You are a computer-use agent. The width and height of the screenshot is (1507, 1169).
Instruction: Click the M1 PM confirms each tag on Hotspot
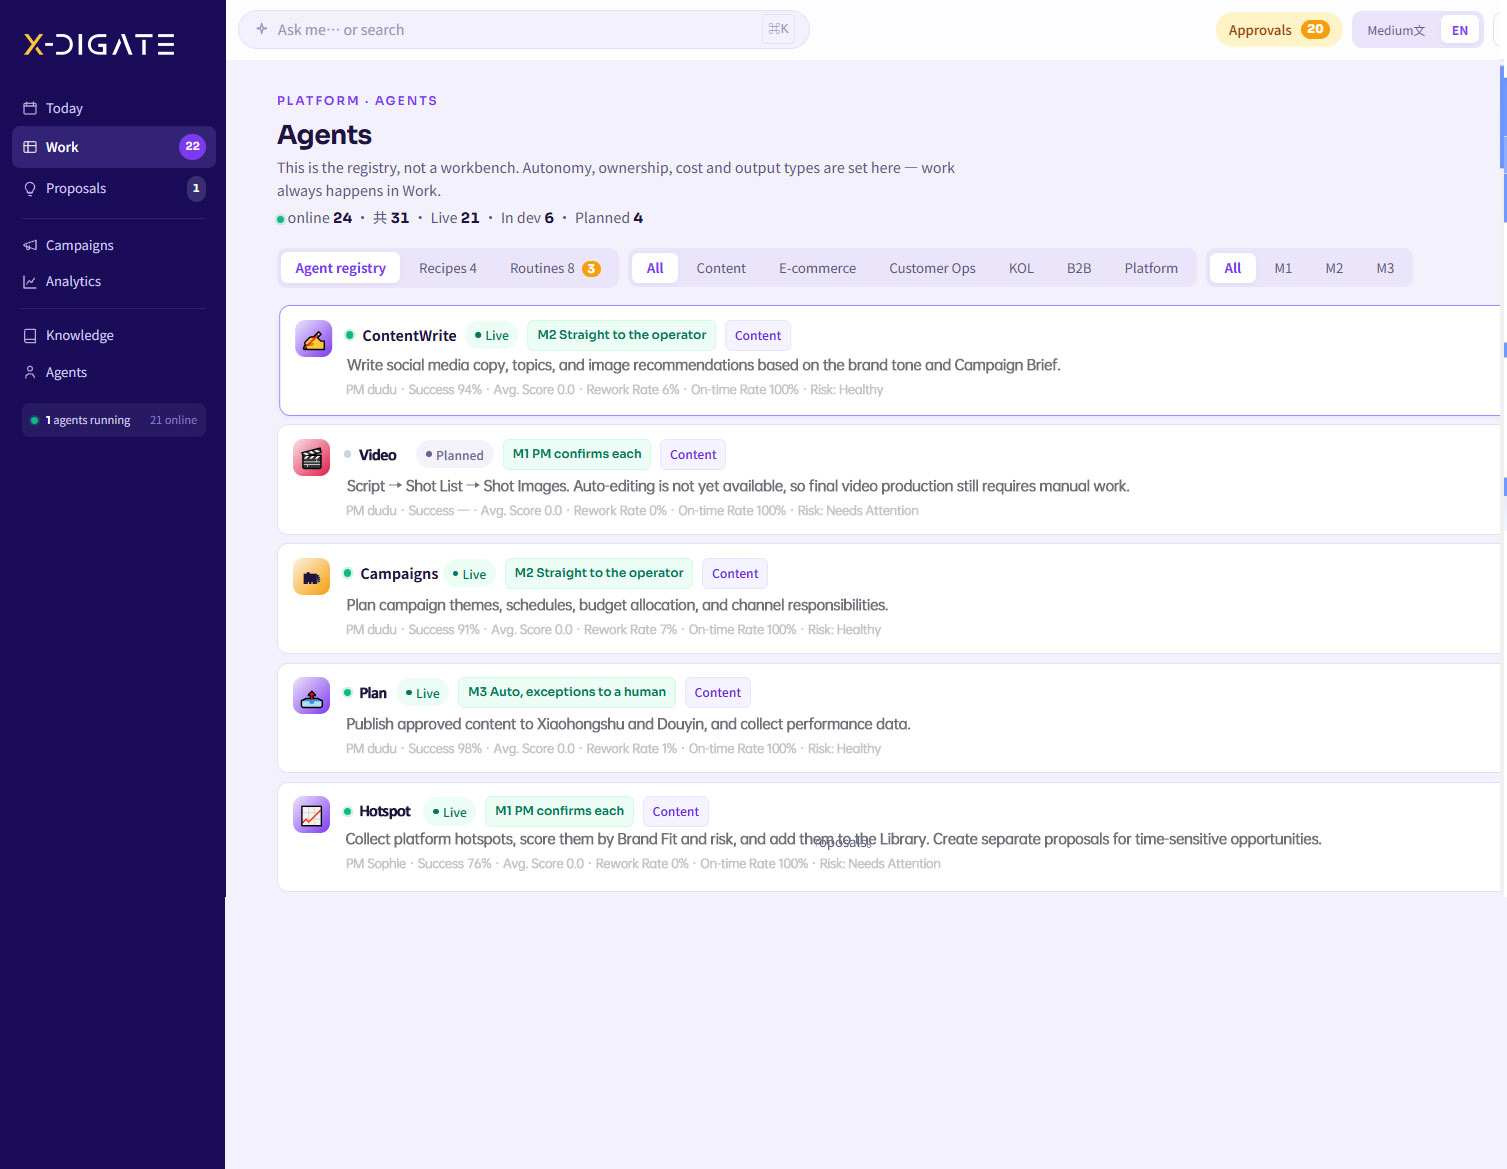tap(559, 811)
